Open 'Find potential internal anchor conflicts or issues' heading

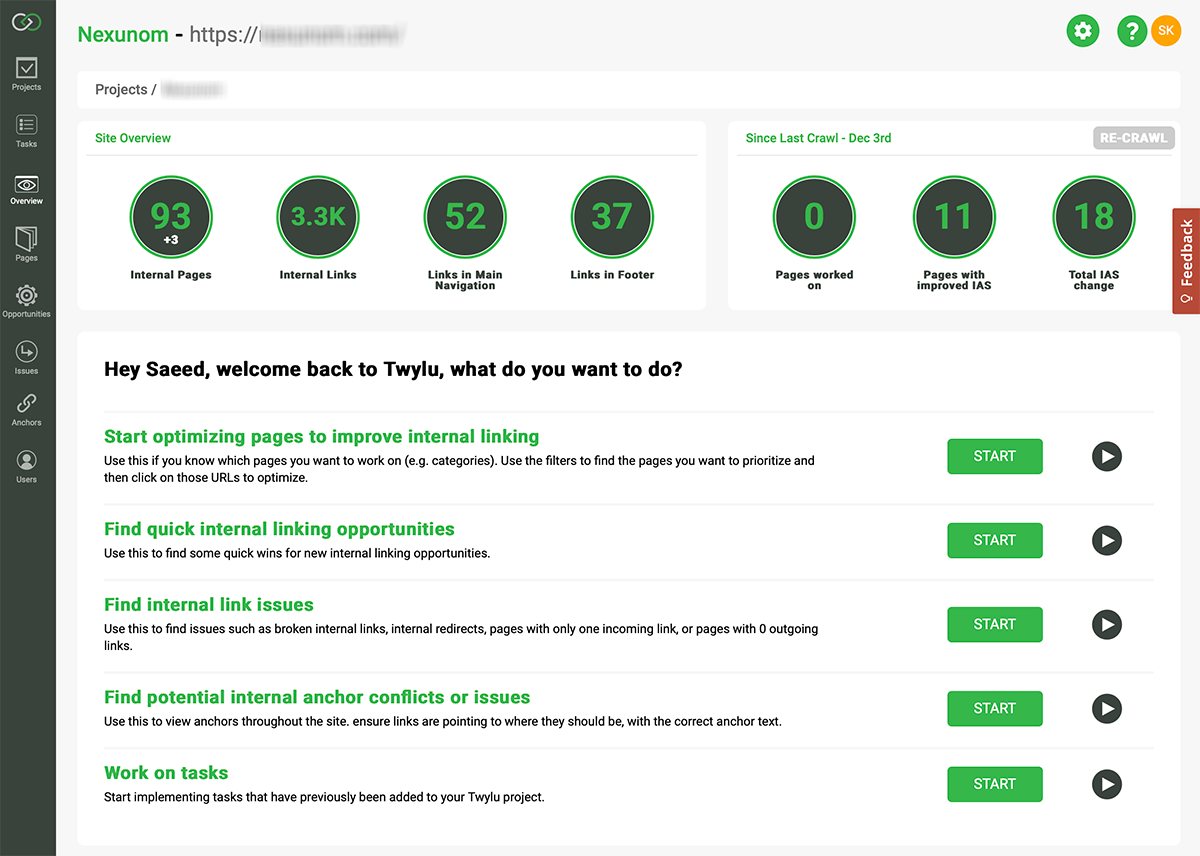tap(317, 697)
